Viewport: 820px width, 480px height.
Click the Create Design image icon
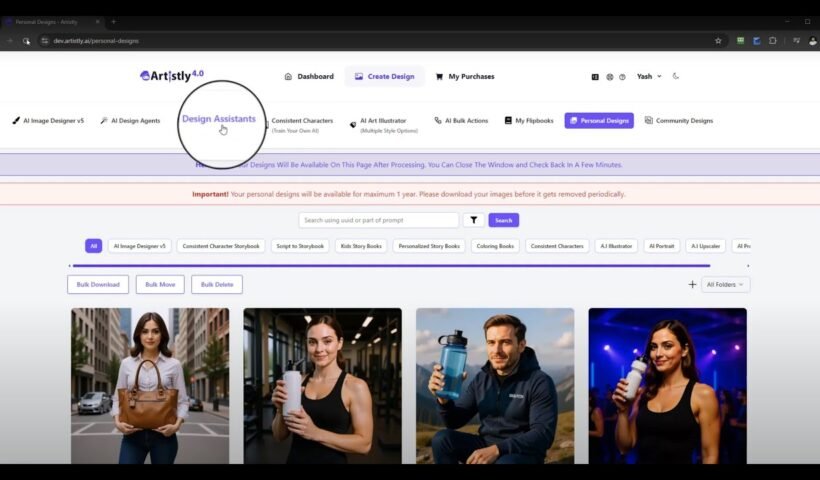(x=359, y=76)
